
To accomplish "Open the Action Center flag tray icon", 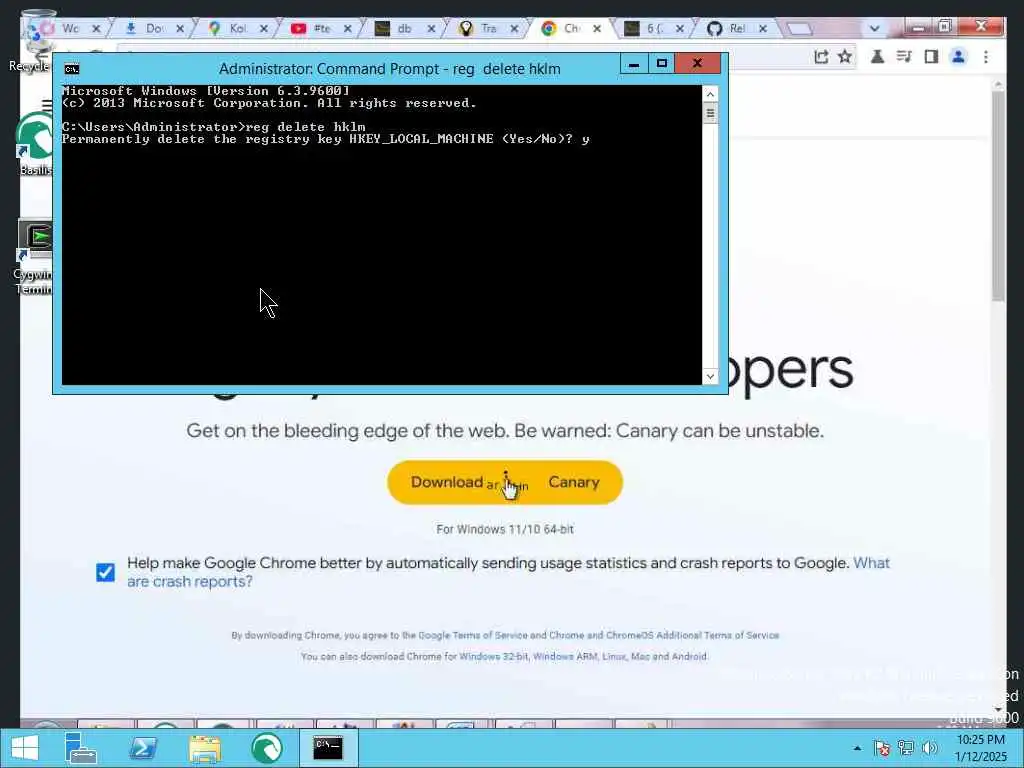I will (882, 748).
